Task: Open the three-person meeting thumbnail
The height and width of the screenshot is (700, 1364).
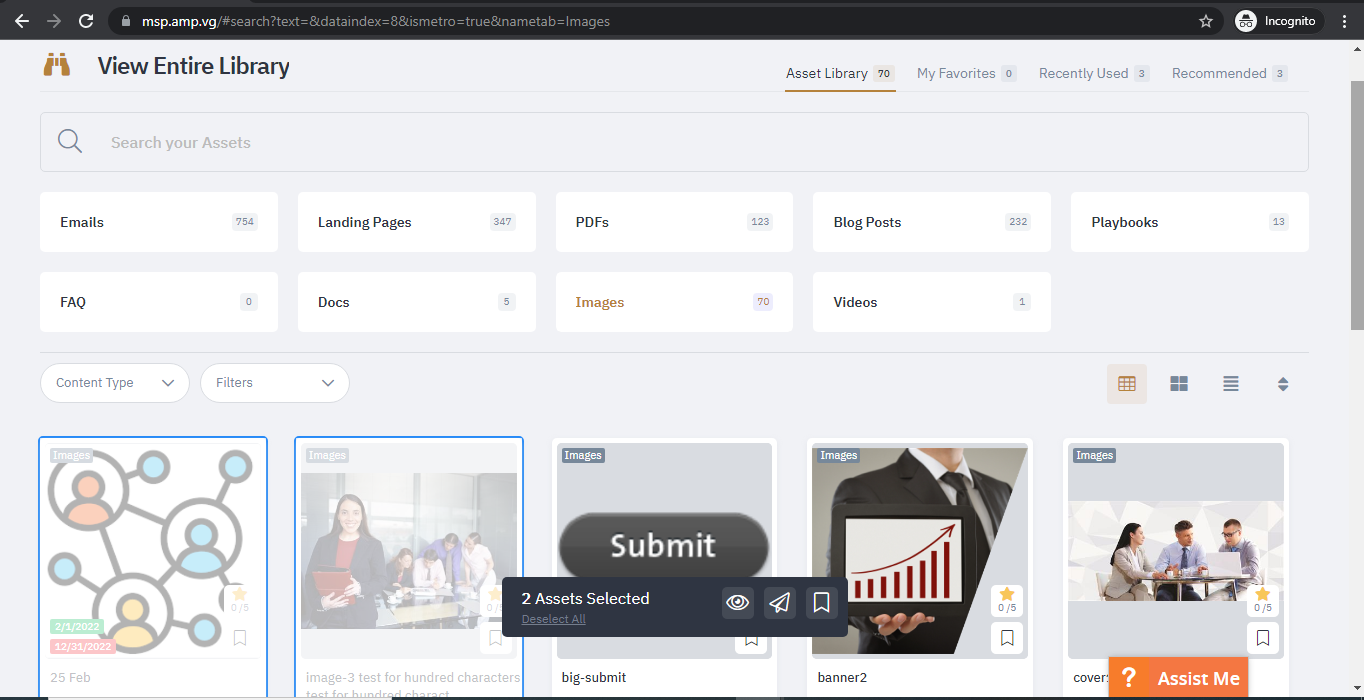Action: (x=1176, y=550)
